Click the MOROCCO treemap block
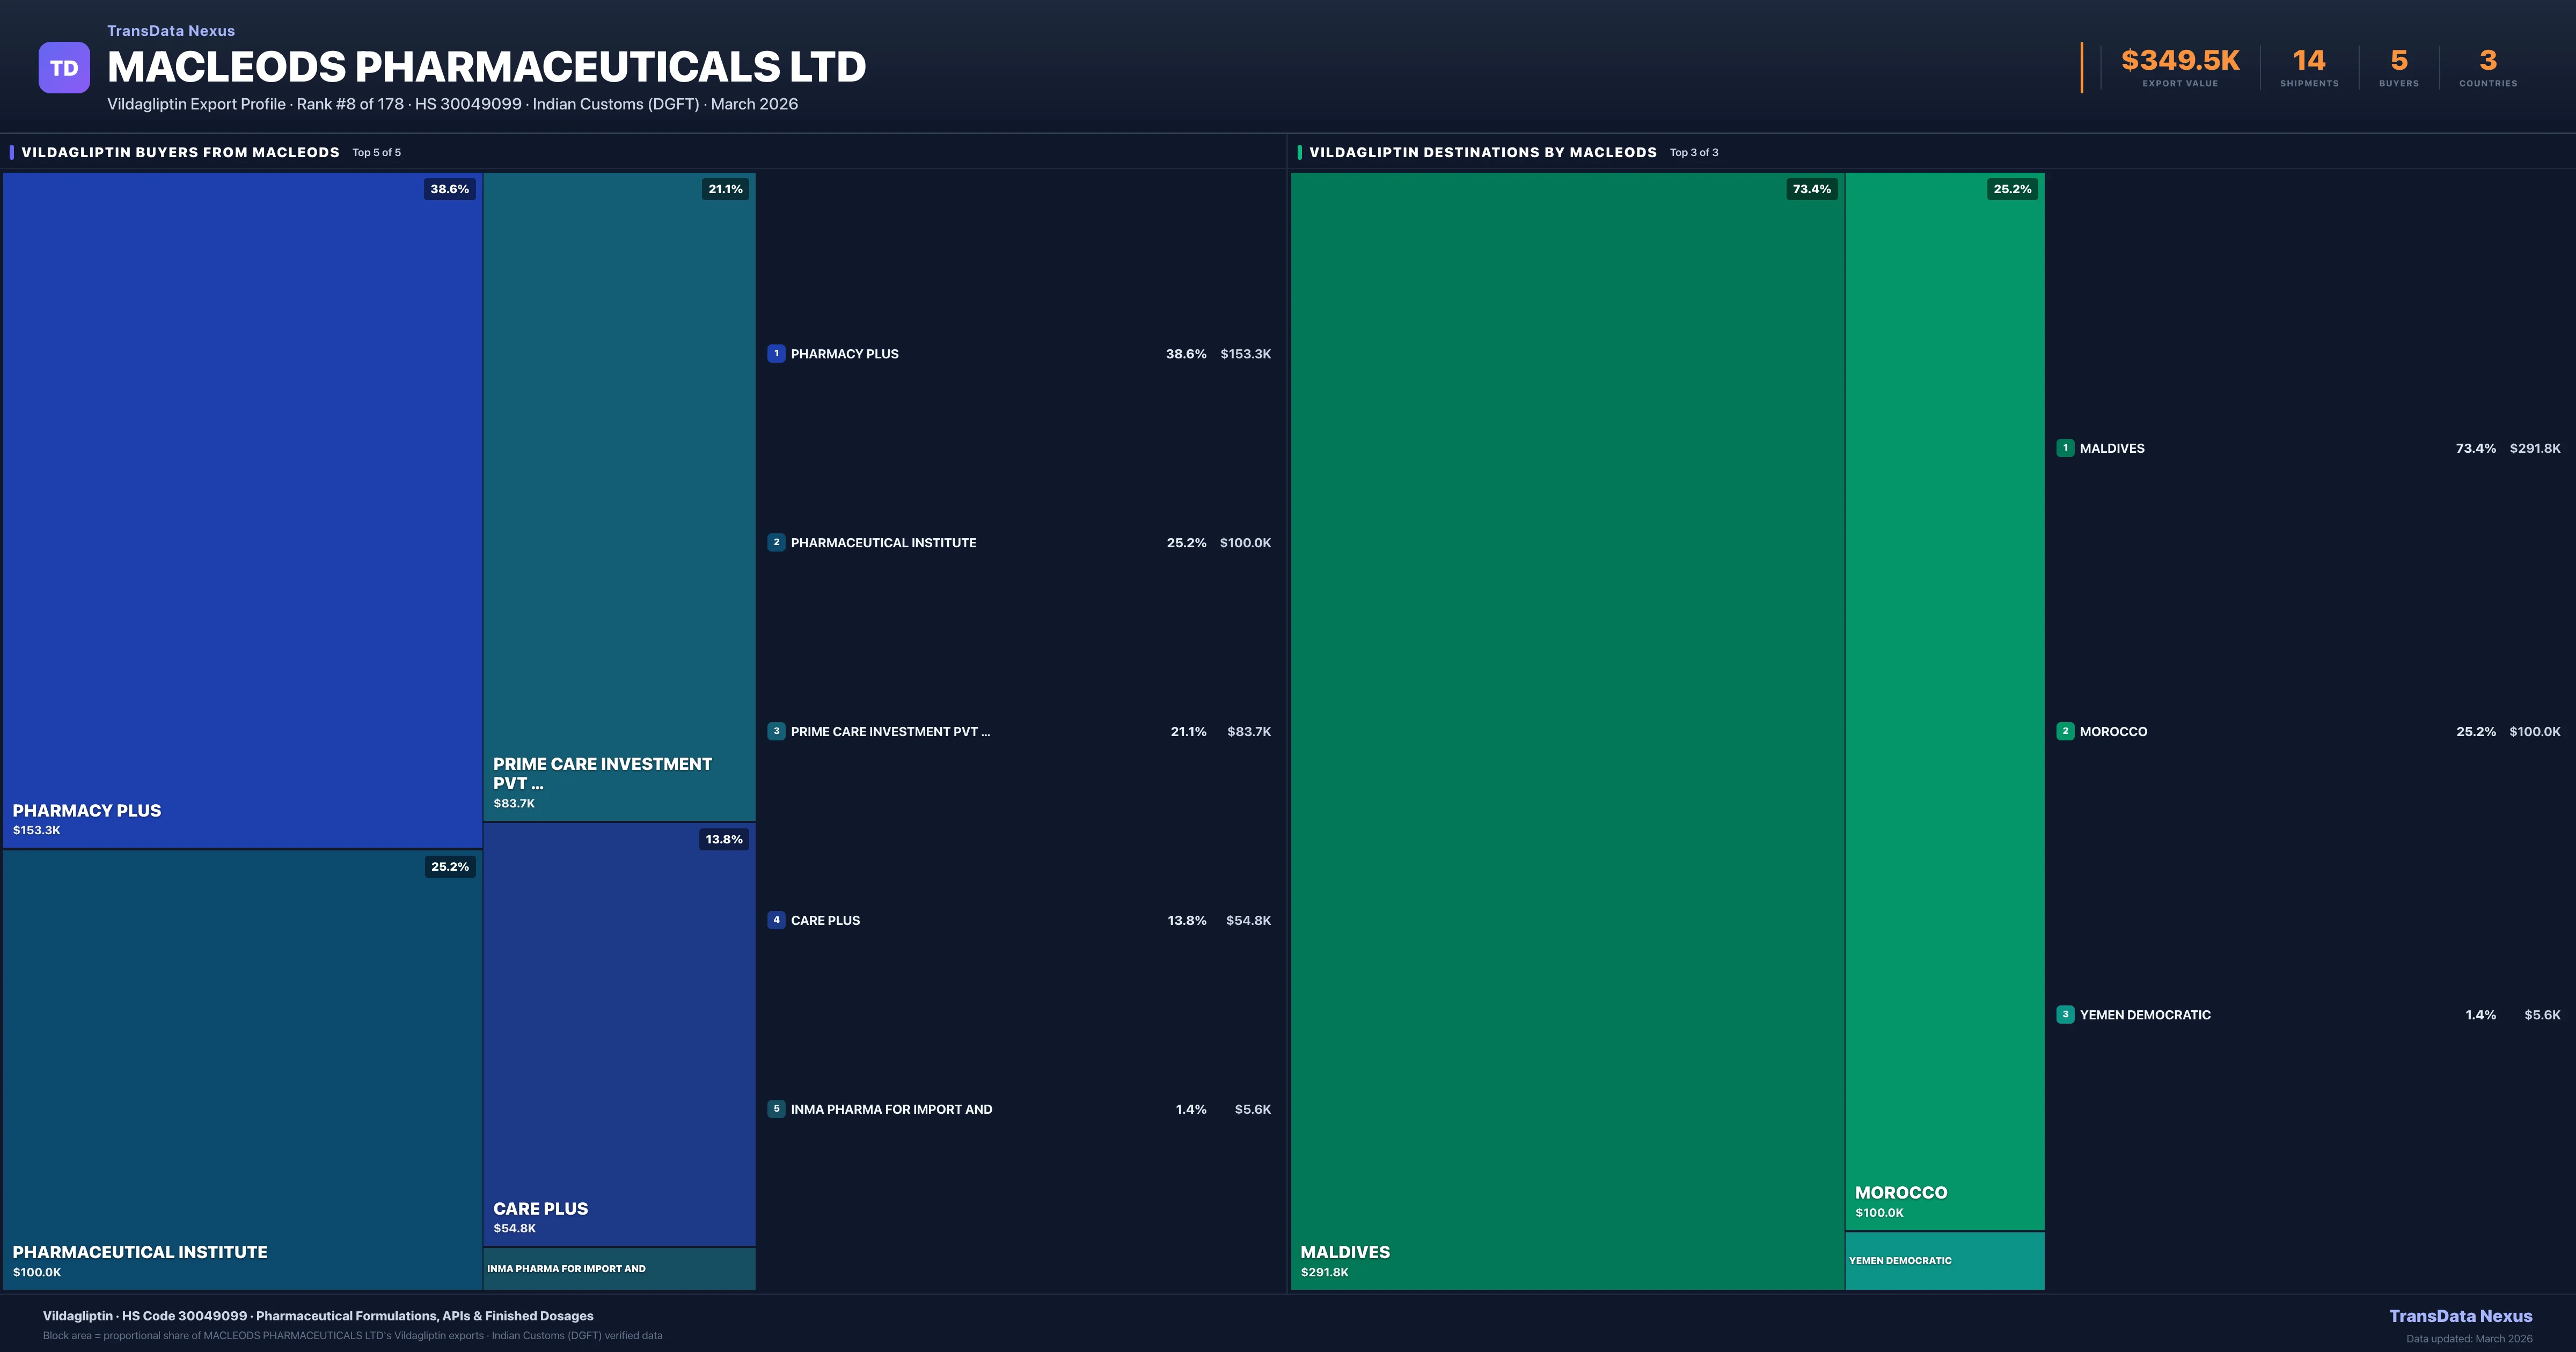Image resolution: width=2576 pixels, height=1352 pixels. [x=1944, y=700]
